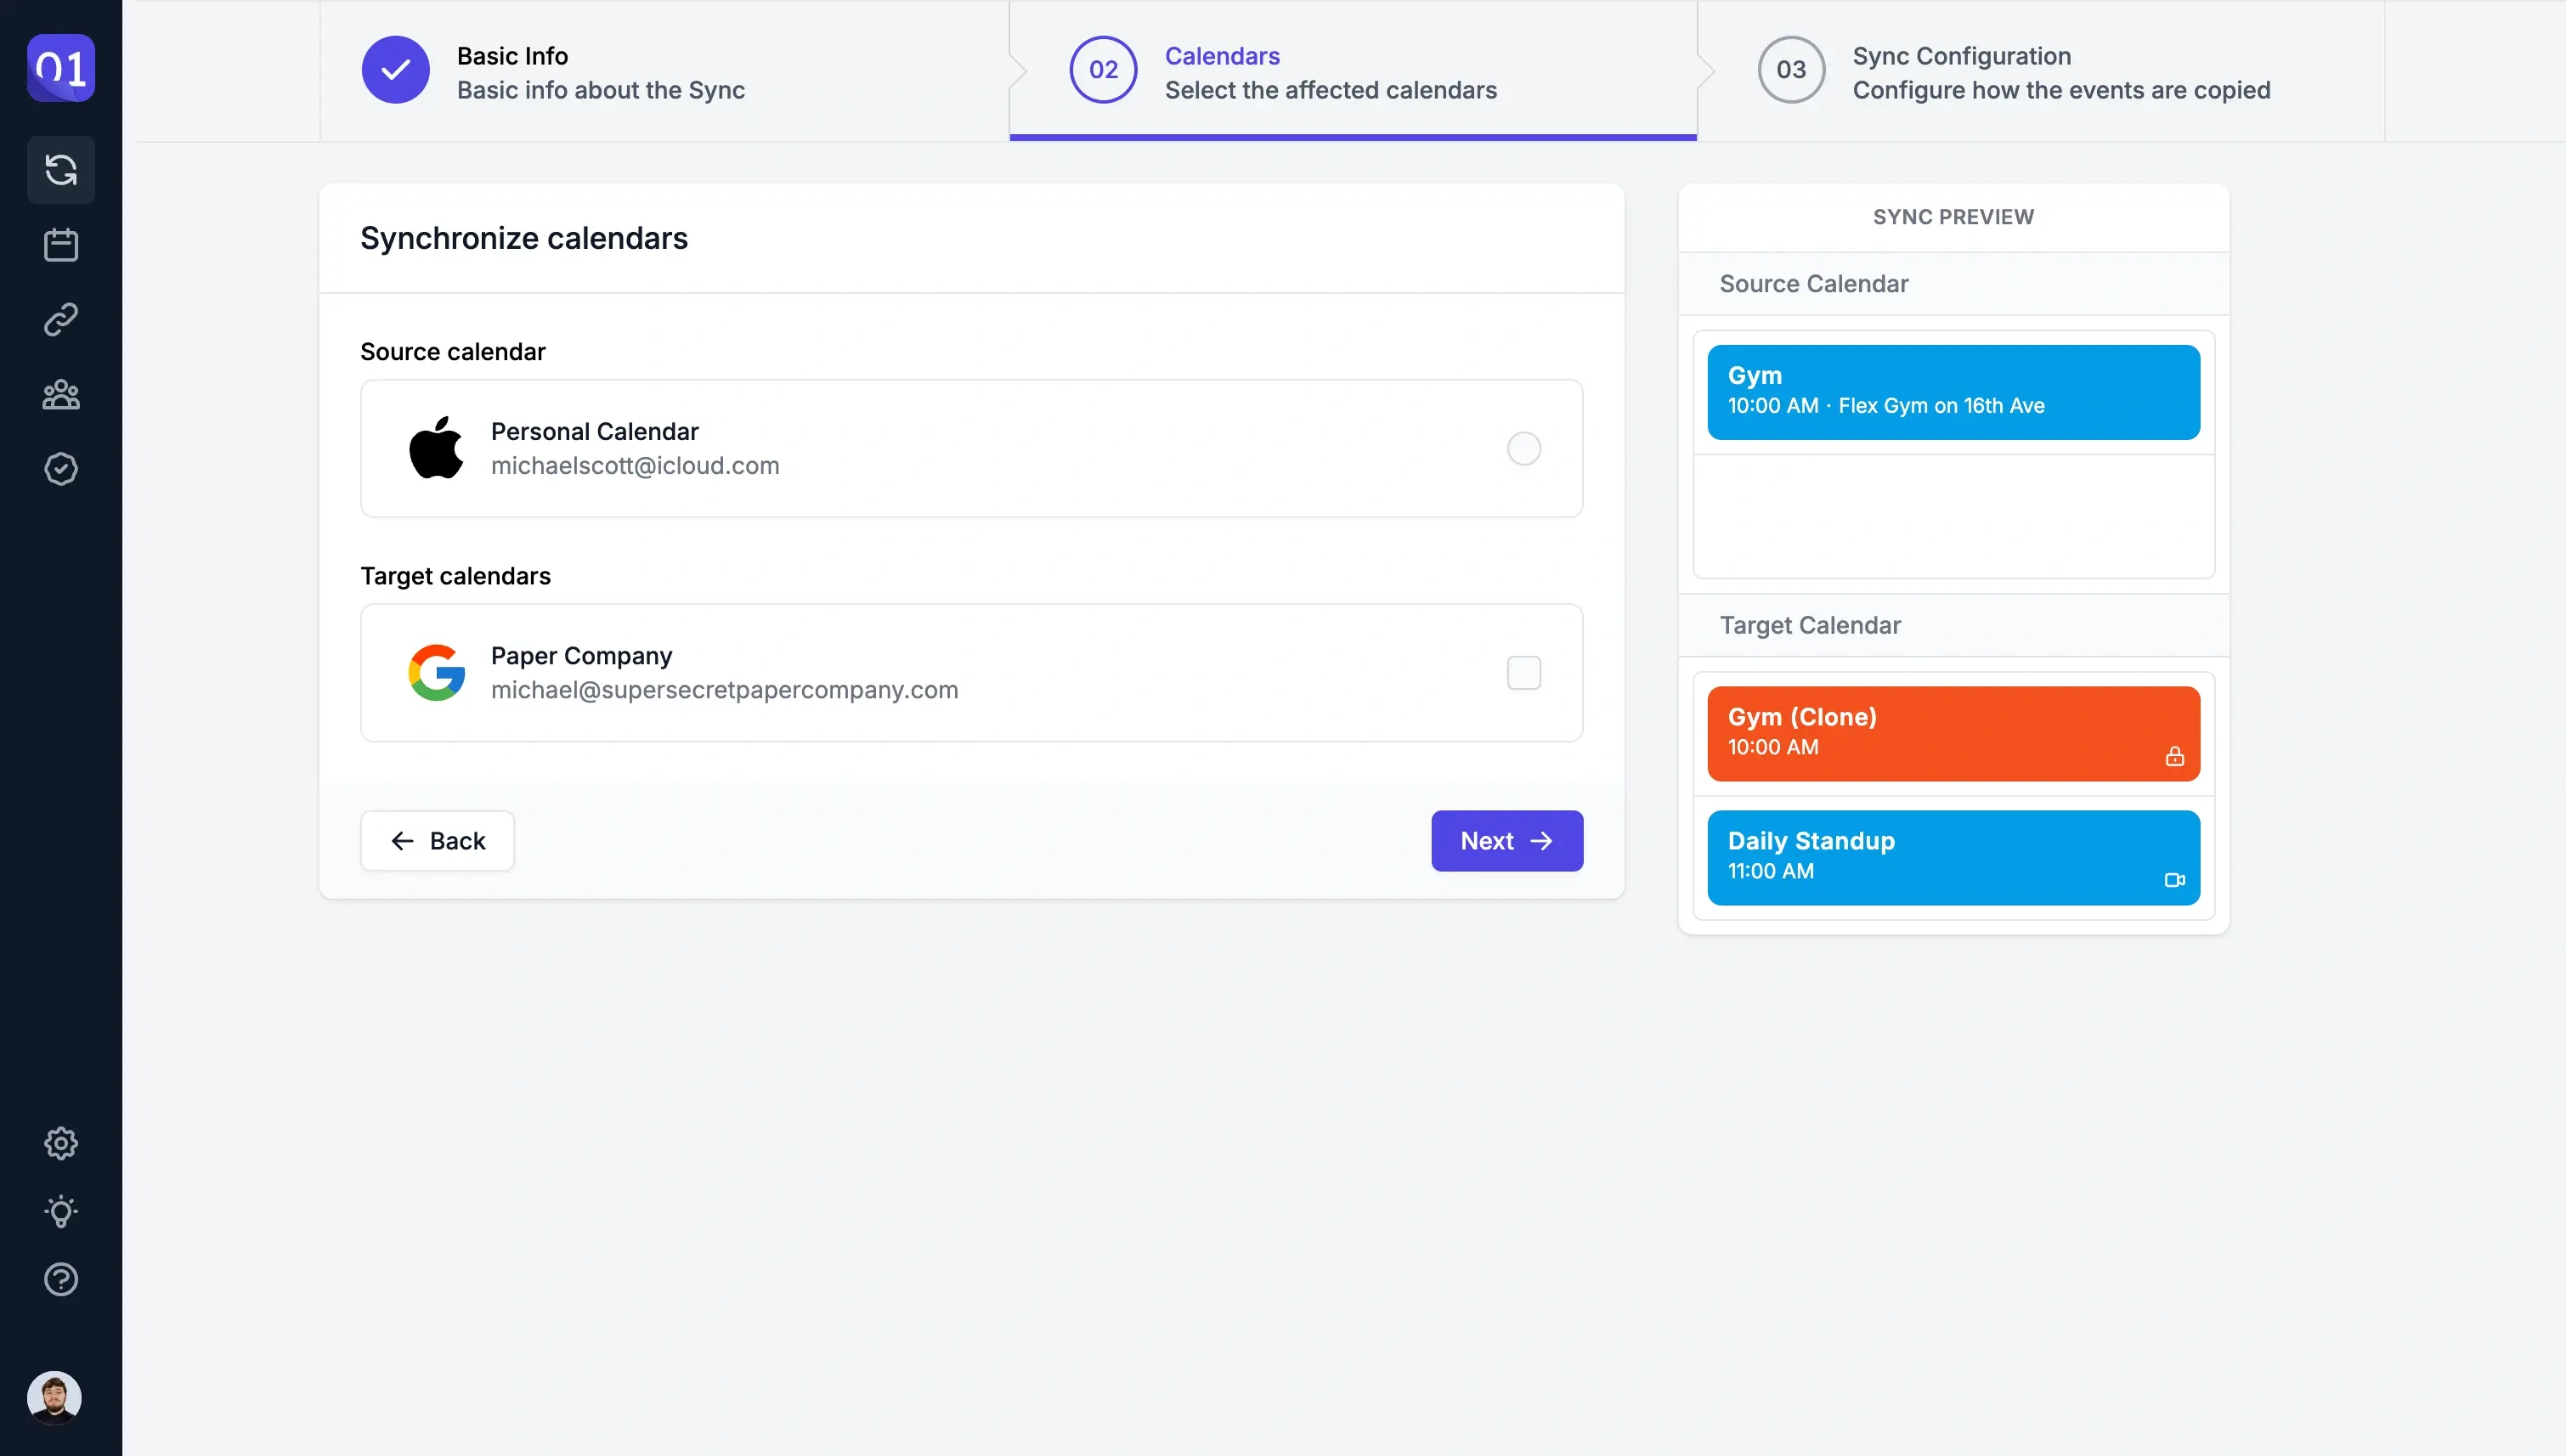Click the lightbulb/tips icon in sidebar
The image size is (2566, 1456).
click(60, 1213)
